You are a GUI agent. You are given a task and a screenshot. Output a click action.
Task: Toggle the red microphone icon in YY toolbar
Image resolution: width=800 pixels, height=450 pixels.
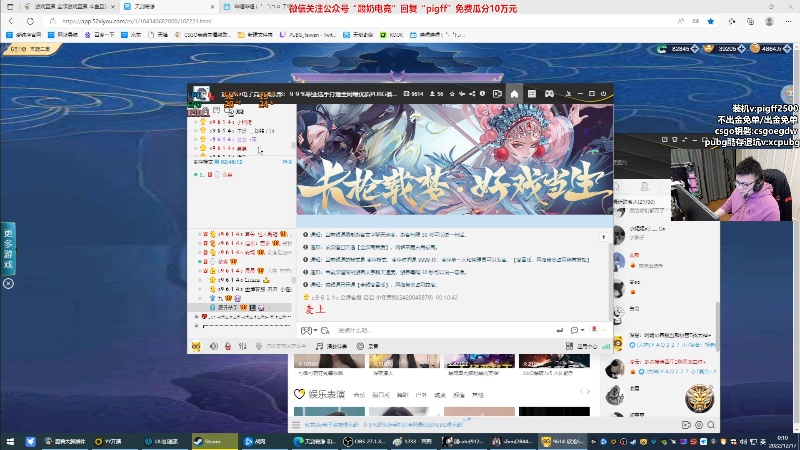(228, 346)
